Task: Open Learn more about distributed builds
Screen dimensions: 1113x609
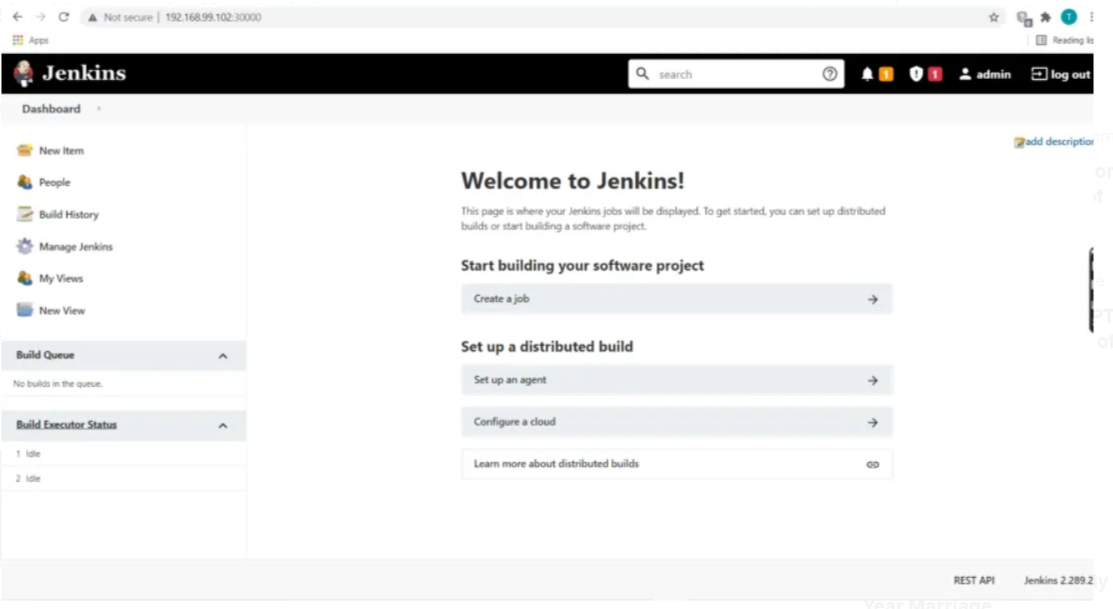Action: coord(676,463)
